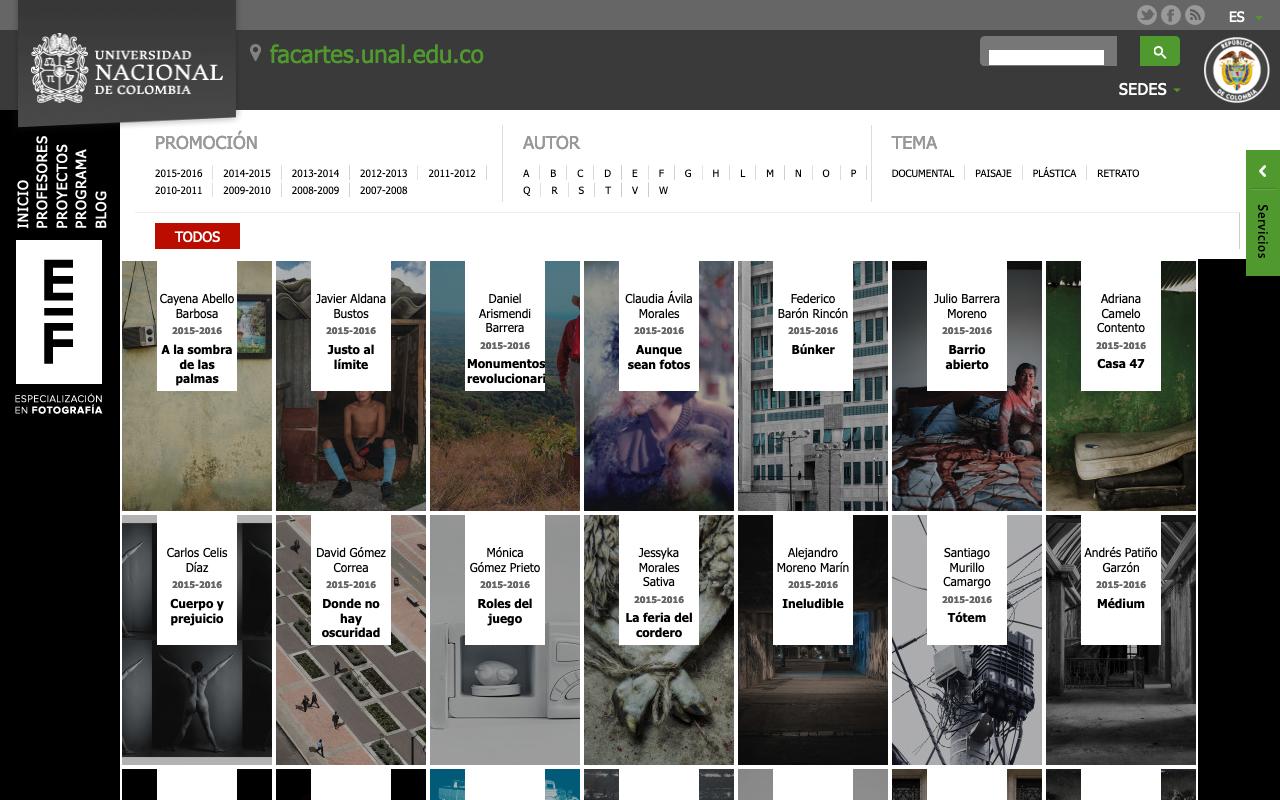Filter authors by letter A
The height and width of the screenshot is (800, 1280).
click(x=526, y=173)
